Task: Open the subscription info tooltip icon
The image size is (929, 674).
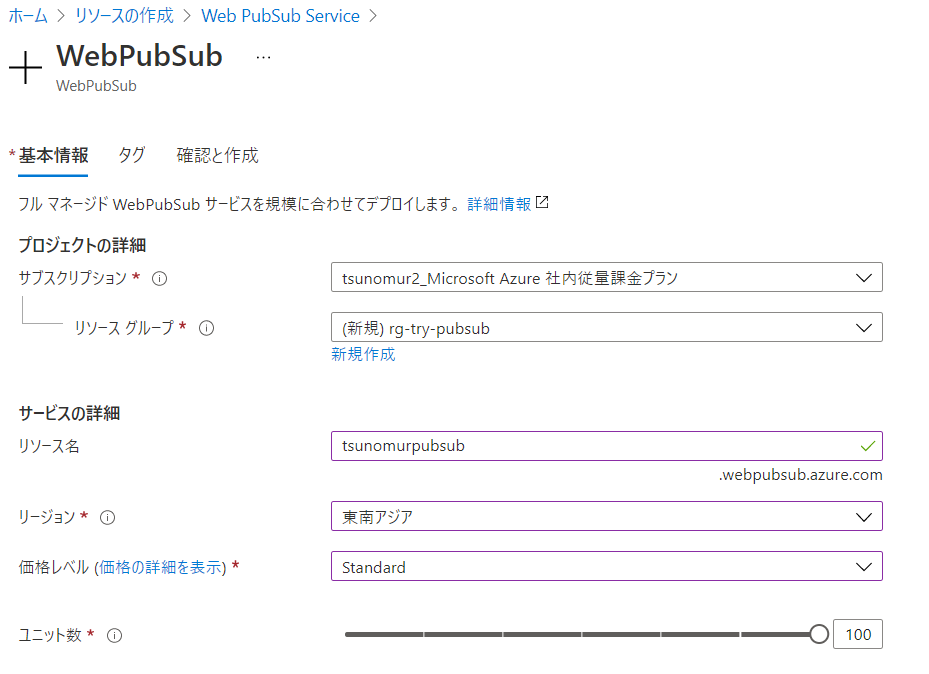Action: 158,279
